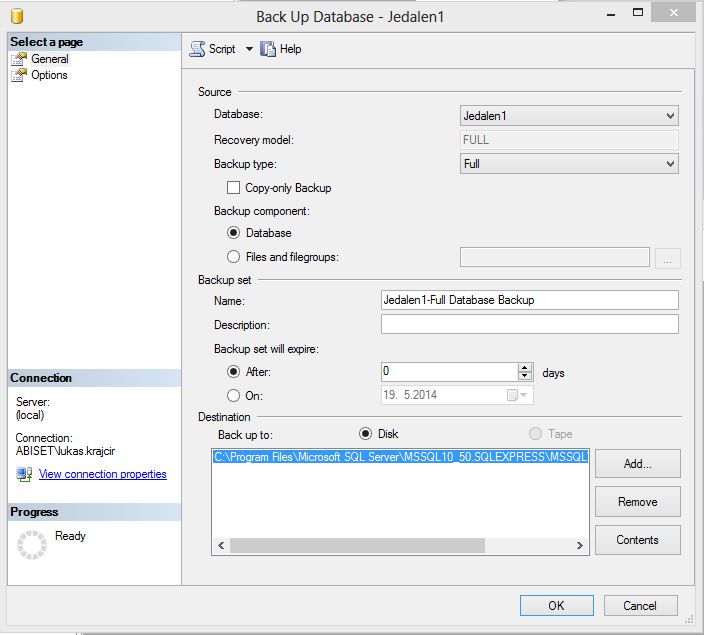
Task: Select Disk as backup destination
Action: pos(365,434)
